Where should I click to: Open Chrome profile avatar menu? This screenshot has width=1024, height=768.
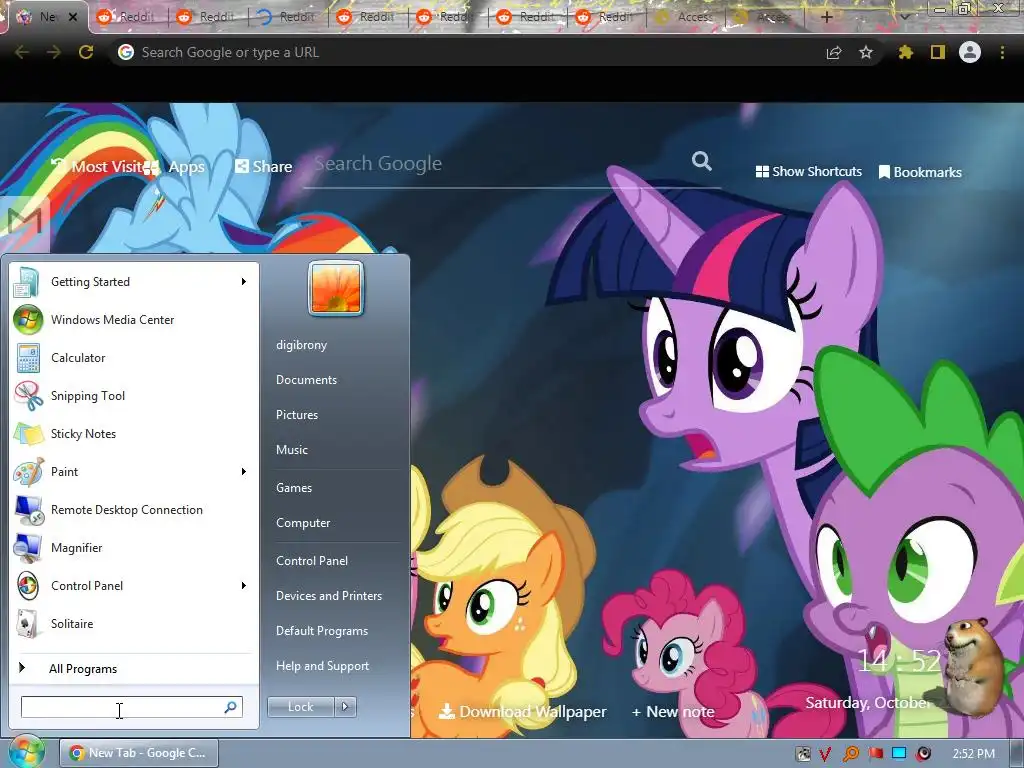(970, 52)
